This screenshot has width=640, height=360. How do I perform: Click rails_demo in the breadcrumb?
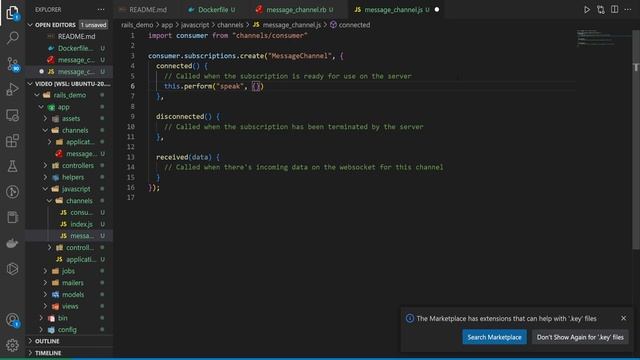click(137, 25)
